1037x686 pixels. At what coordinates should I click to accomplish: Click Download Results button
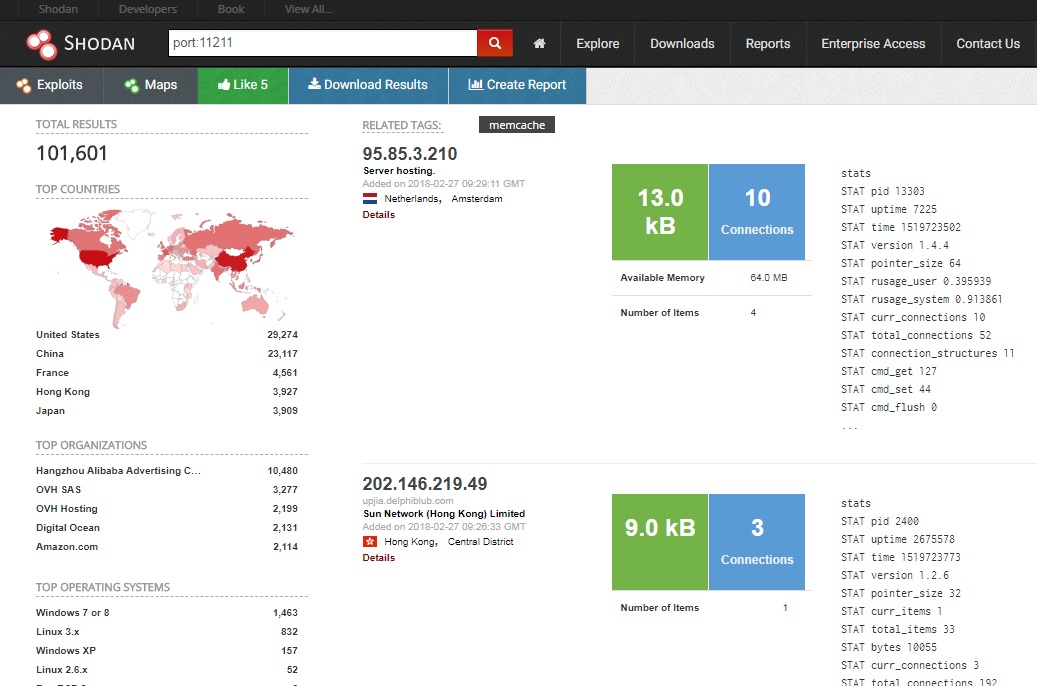[x=367, y=85]
